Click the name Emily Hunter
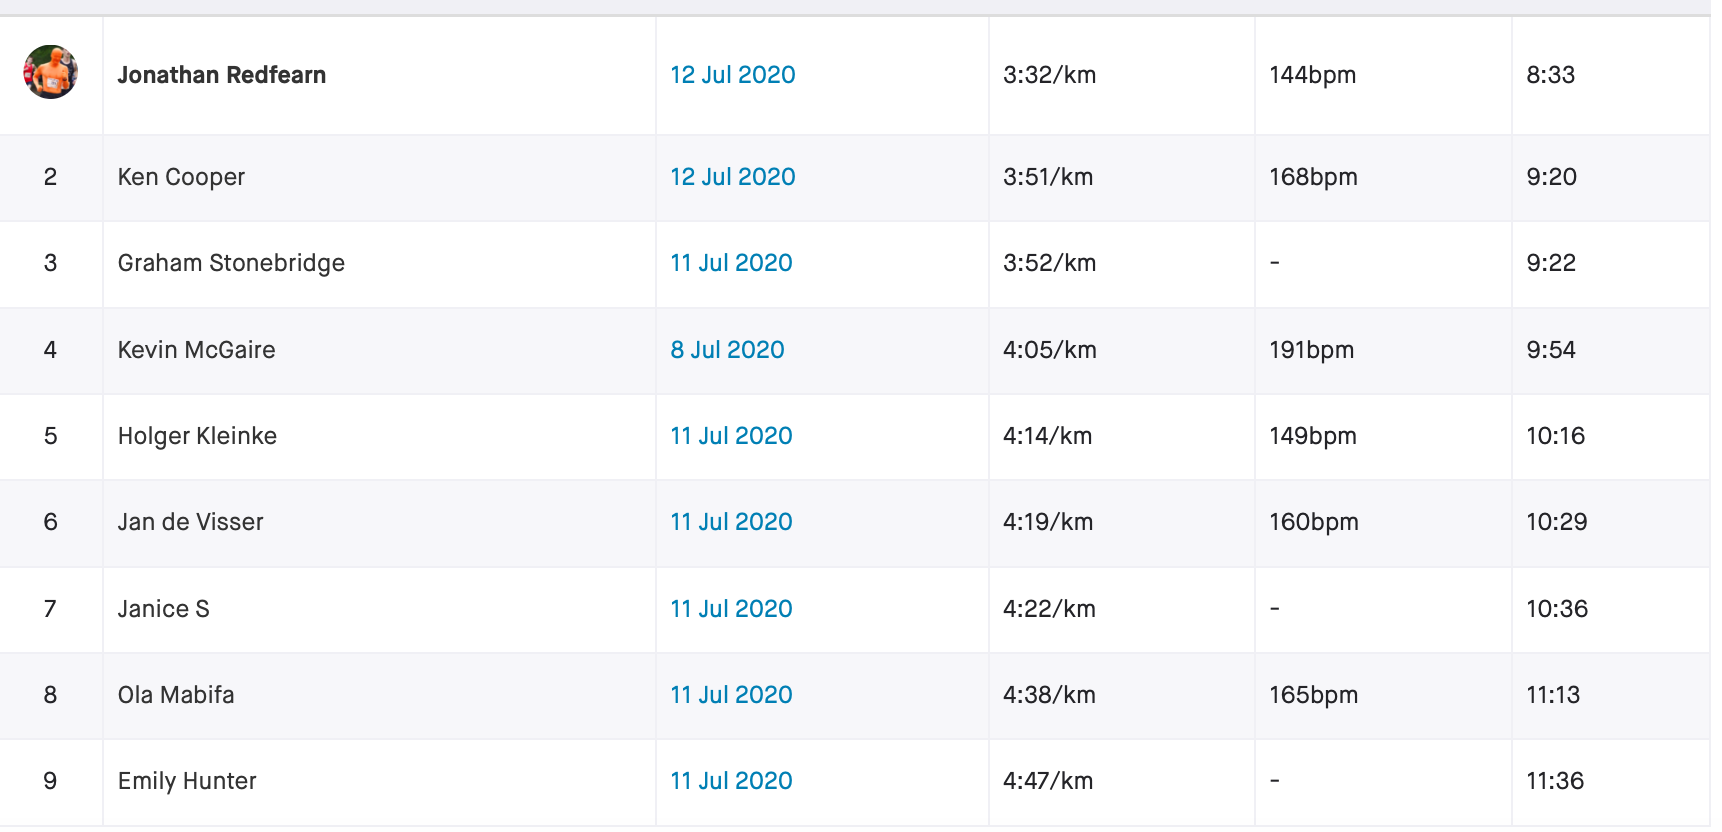Image resolution: width=1722 pixels, height=832 pixels. coord(187,781)
